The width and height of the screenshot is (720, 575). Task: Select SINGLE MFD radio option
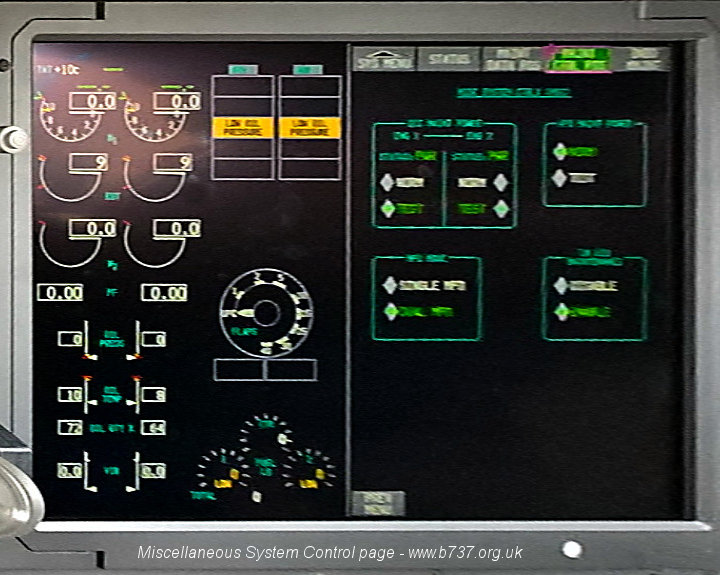click(390, 285)
